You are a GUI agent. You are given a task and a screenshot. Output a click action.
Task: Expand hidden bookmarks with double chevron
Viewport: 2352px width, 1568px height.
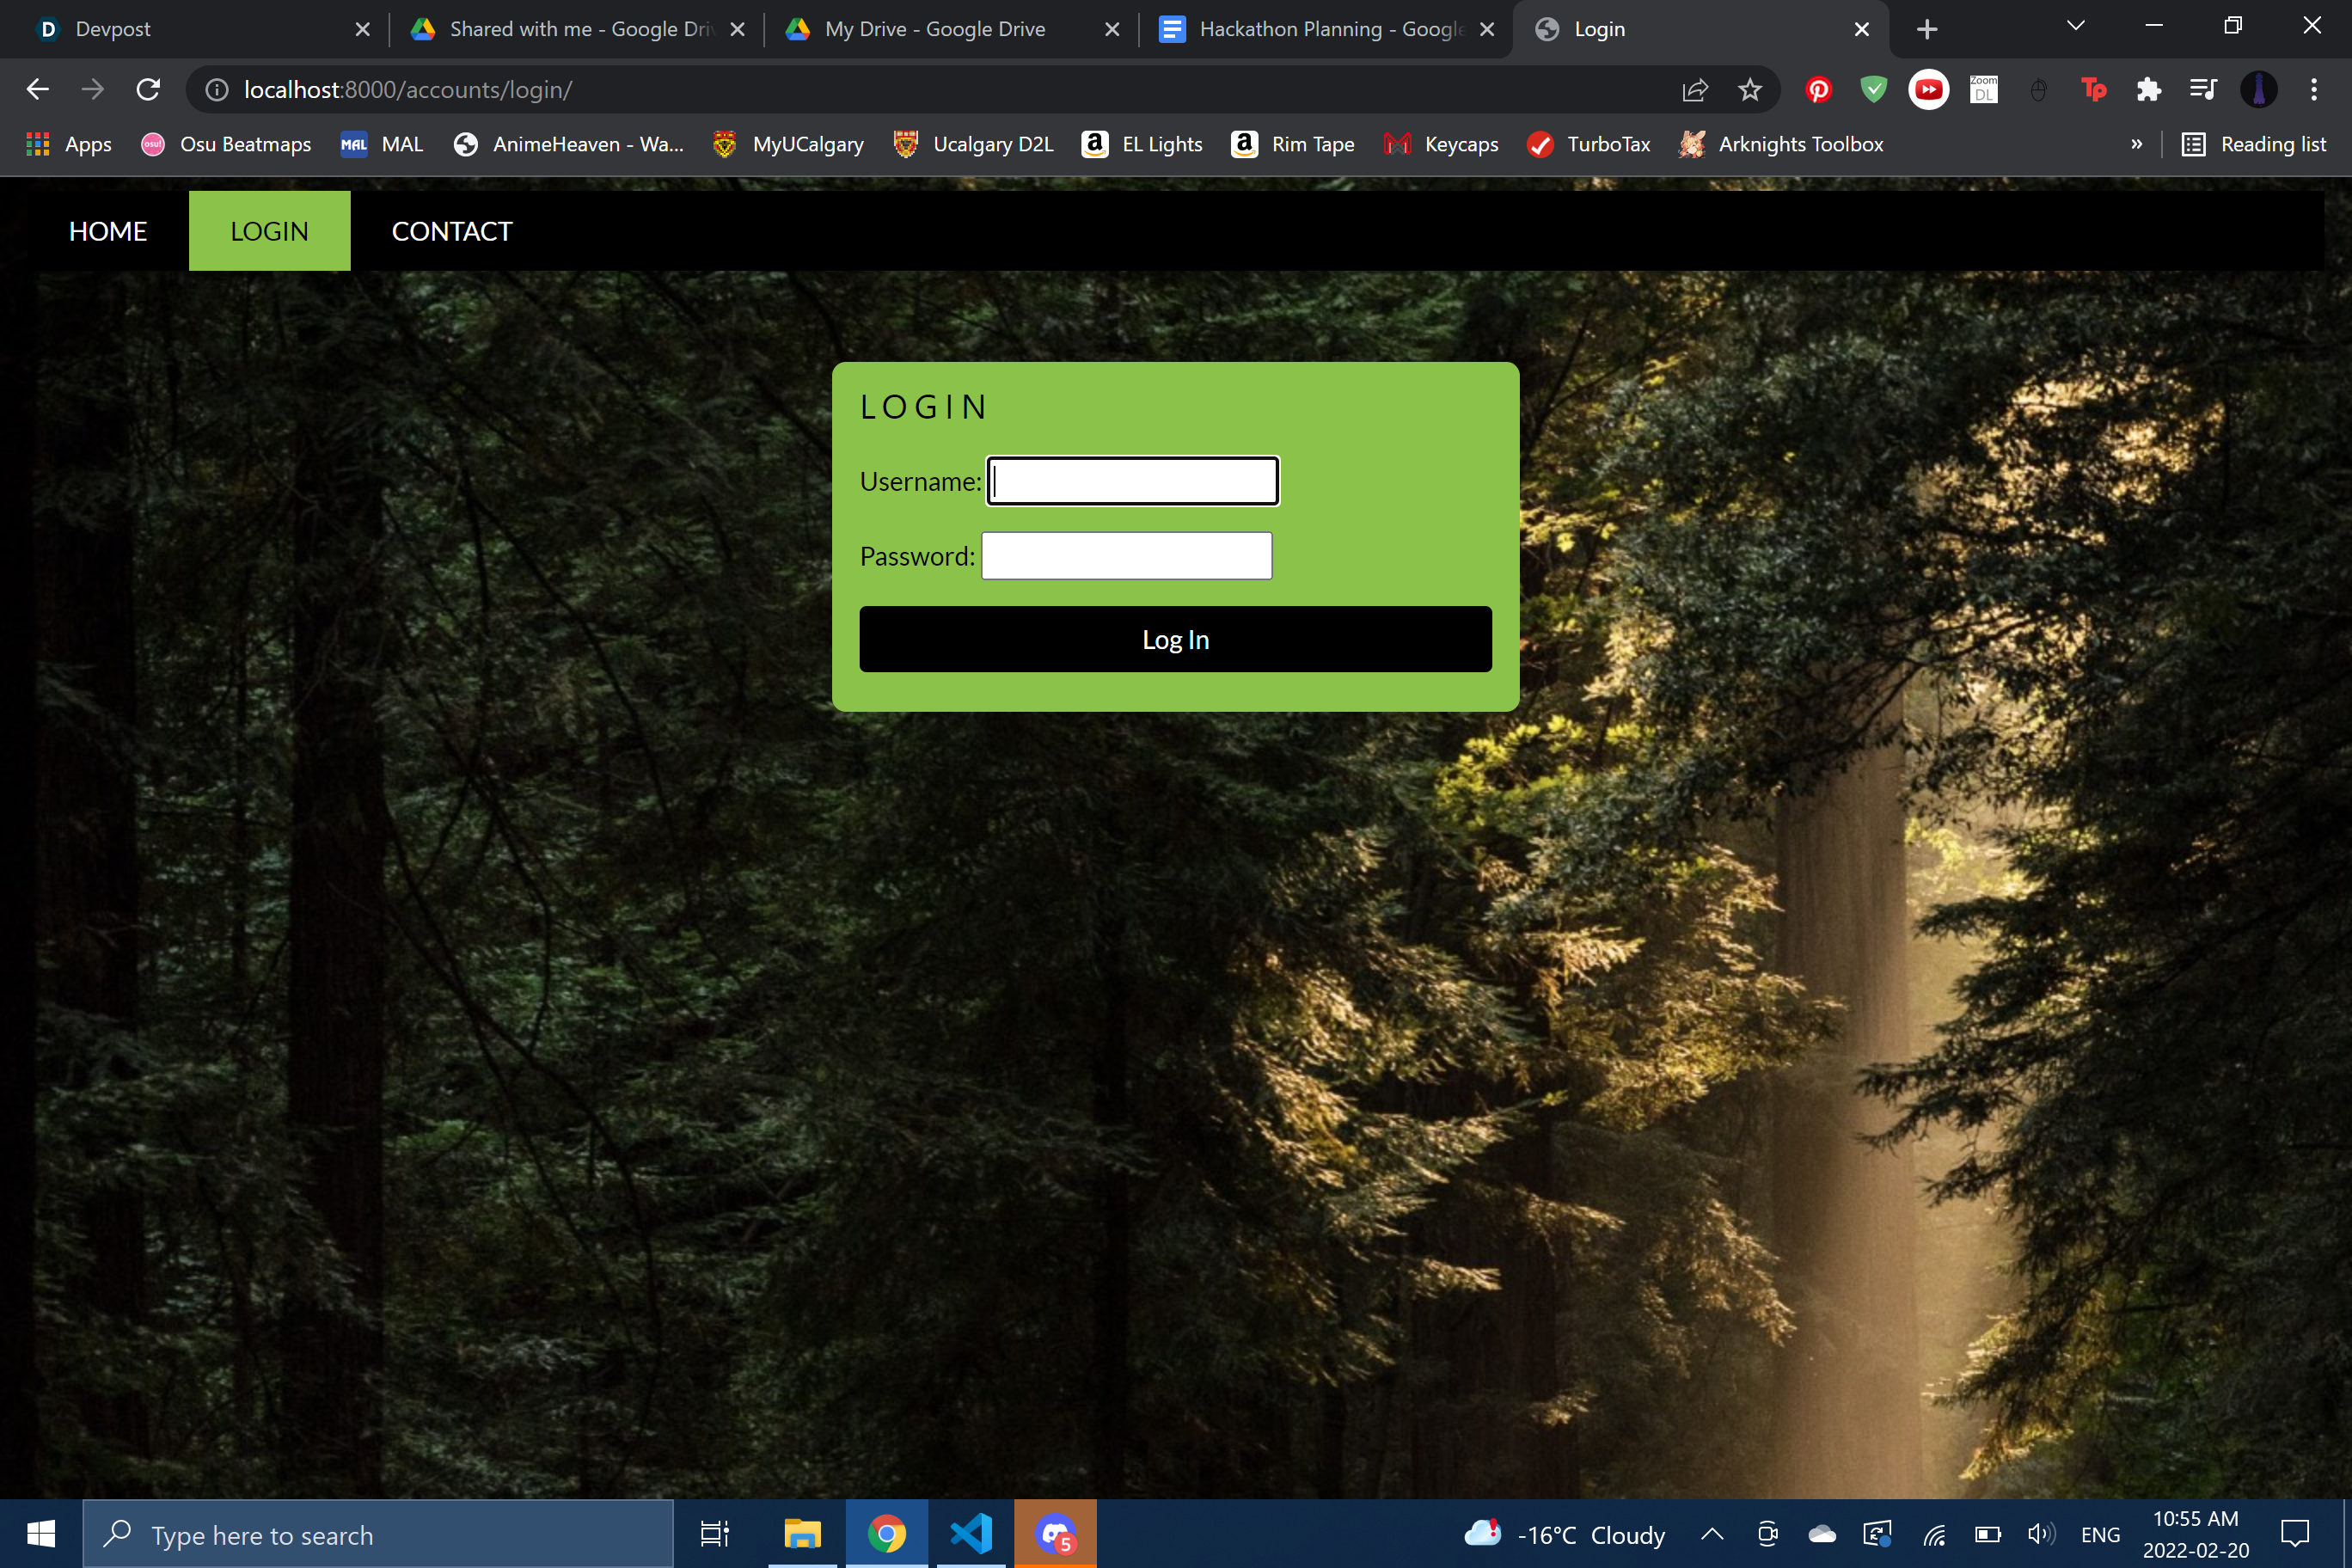pos(2136,144)
